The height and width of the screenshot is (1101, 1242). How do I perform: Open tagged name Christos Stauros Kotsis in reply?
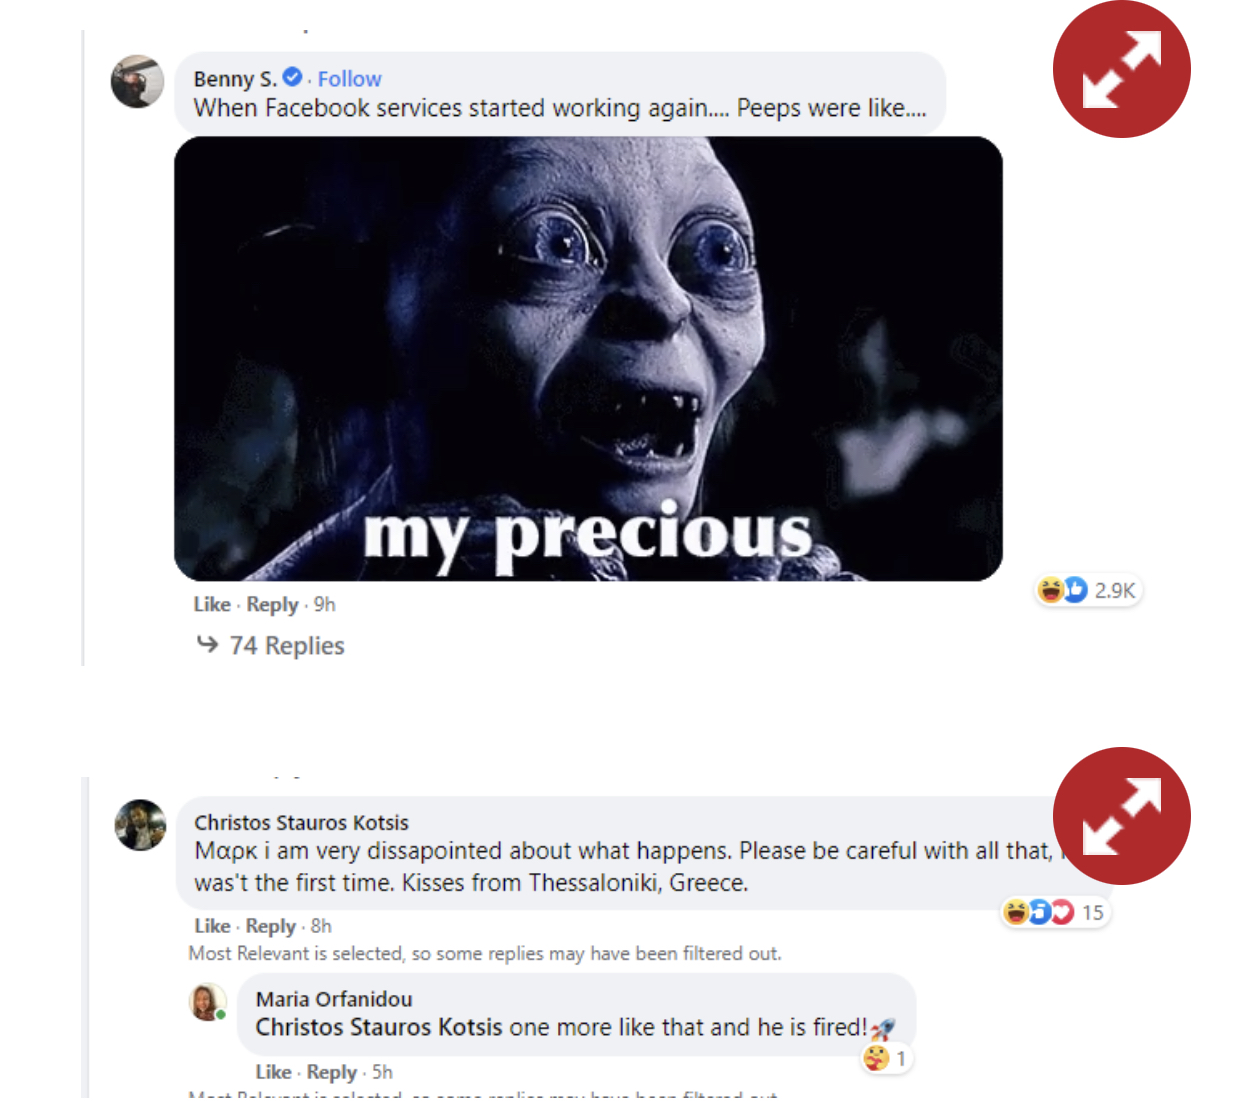(x=379, y=1027)
